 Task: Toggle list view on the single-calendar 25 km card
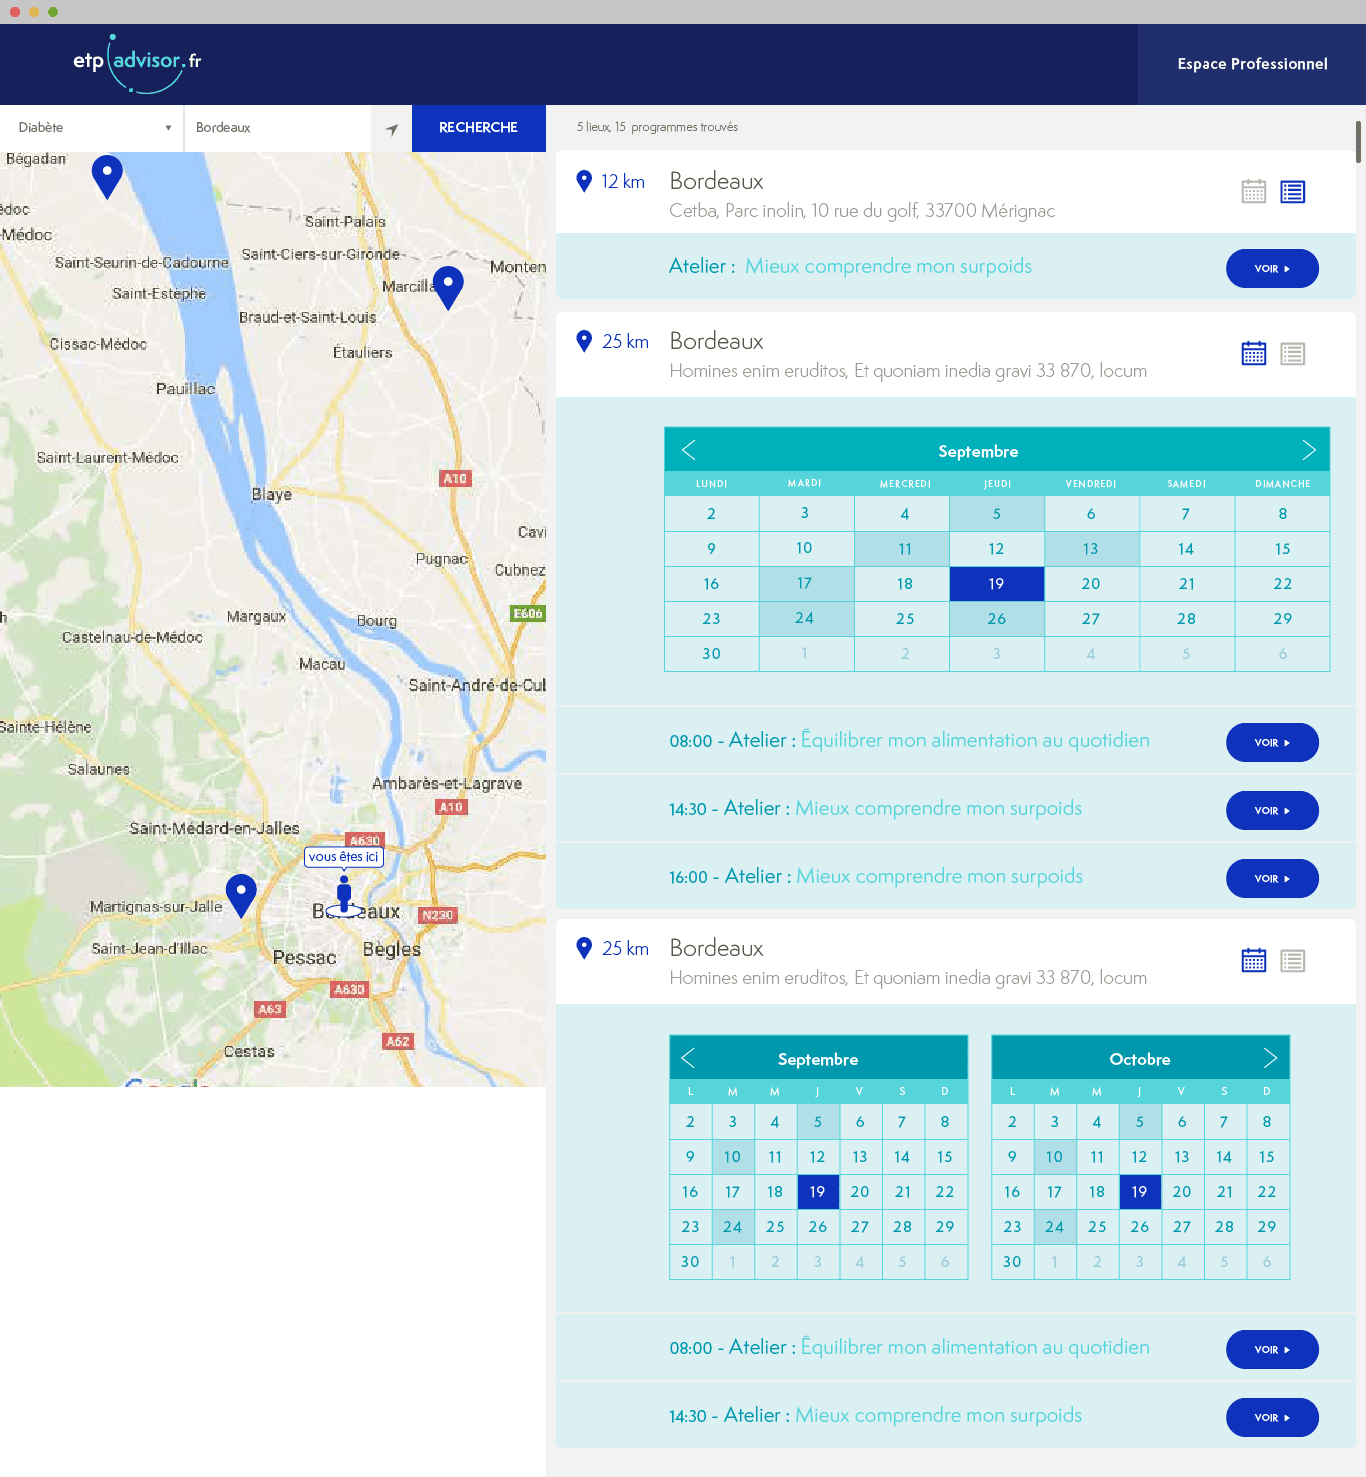(x=1293, y=354)
